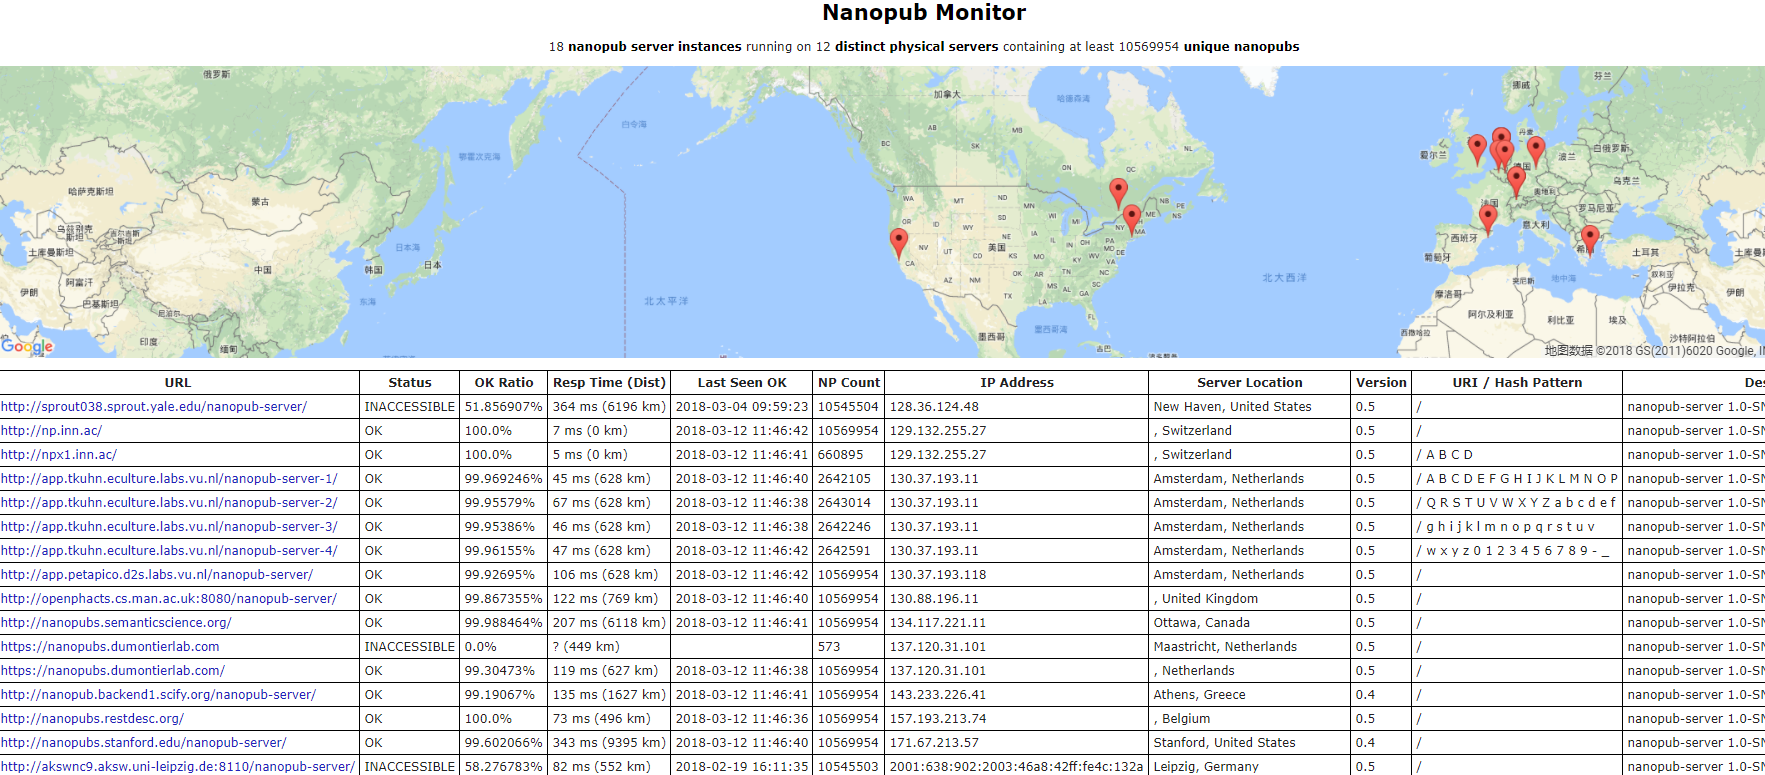Viewport: 1765px width, 775px height.
Task: Click the Athens, Greece location cell
Action: point(1250,695)
